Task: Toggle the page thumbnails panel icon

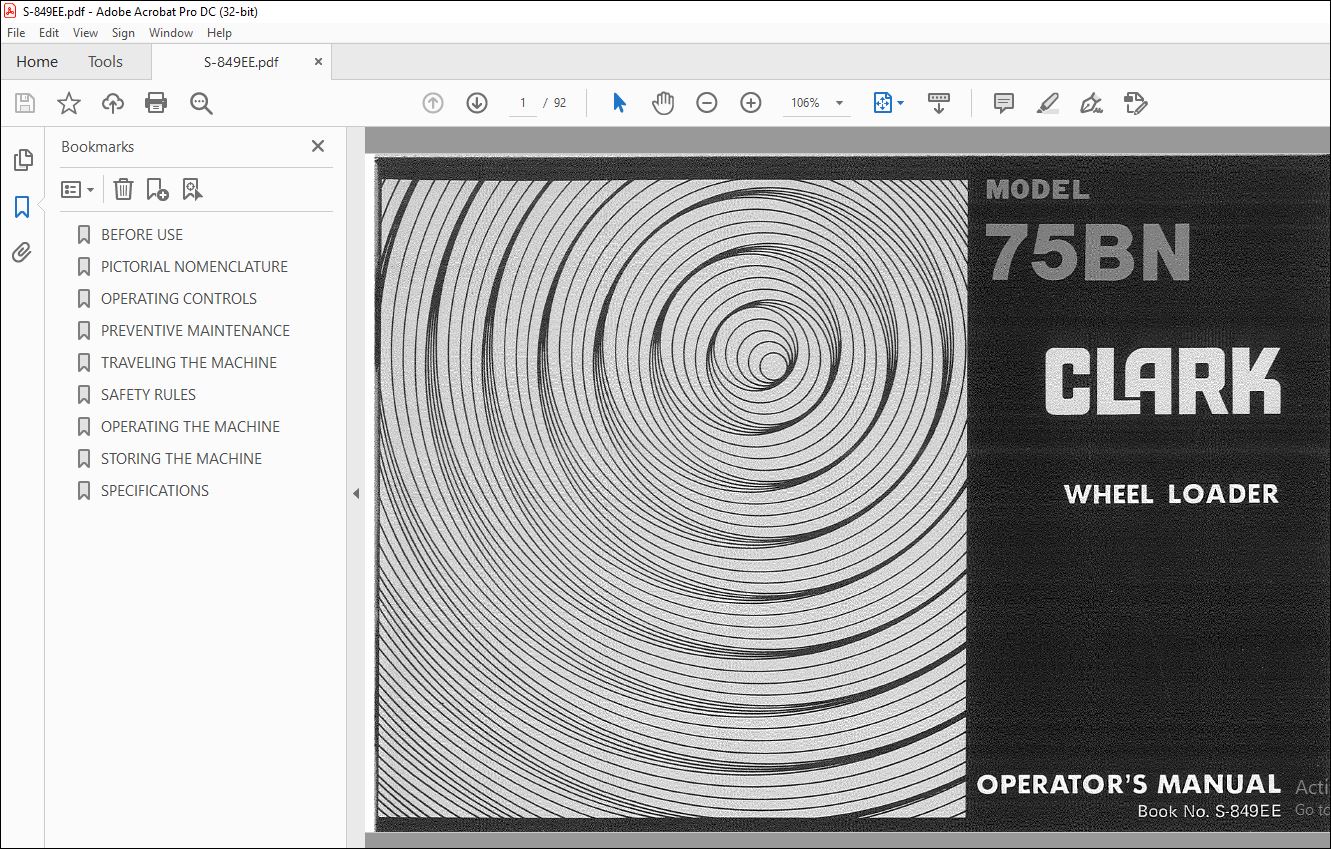Action: (22, 160)
